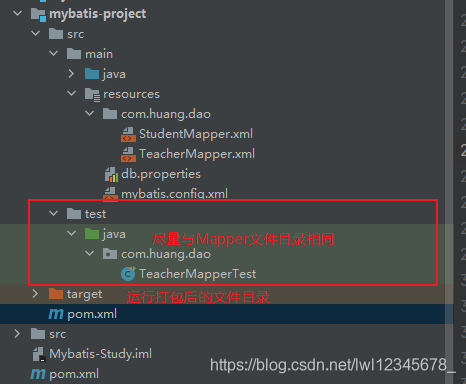Click the Maven icon of bottom pom.xml
The image size is (466, 384).
[x=38, y=374]
